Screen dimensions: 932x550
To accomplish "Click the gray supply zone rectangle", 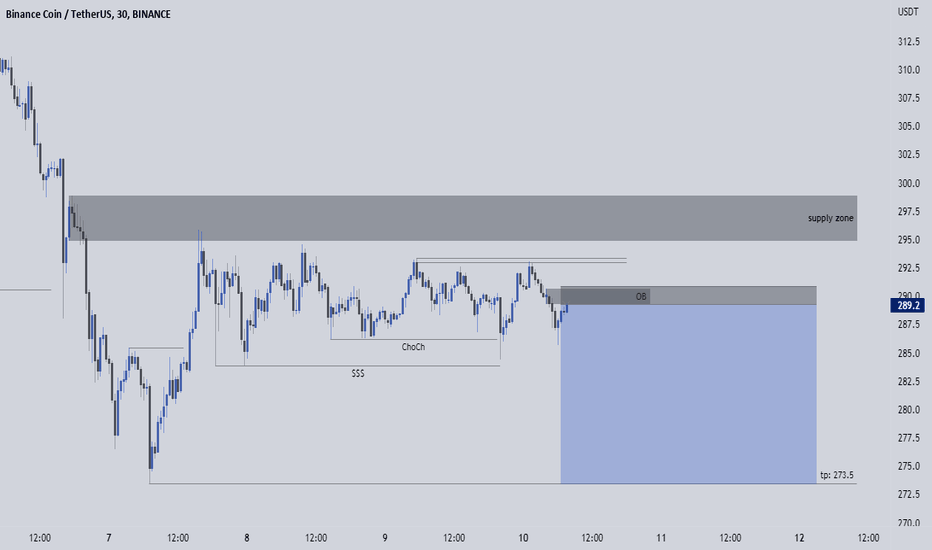I will [x=463, y=218].
